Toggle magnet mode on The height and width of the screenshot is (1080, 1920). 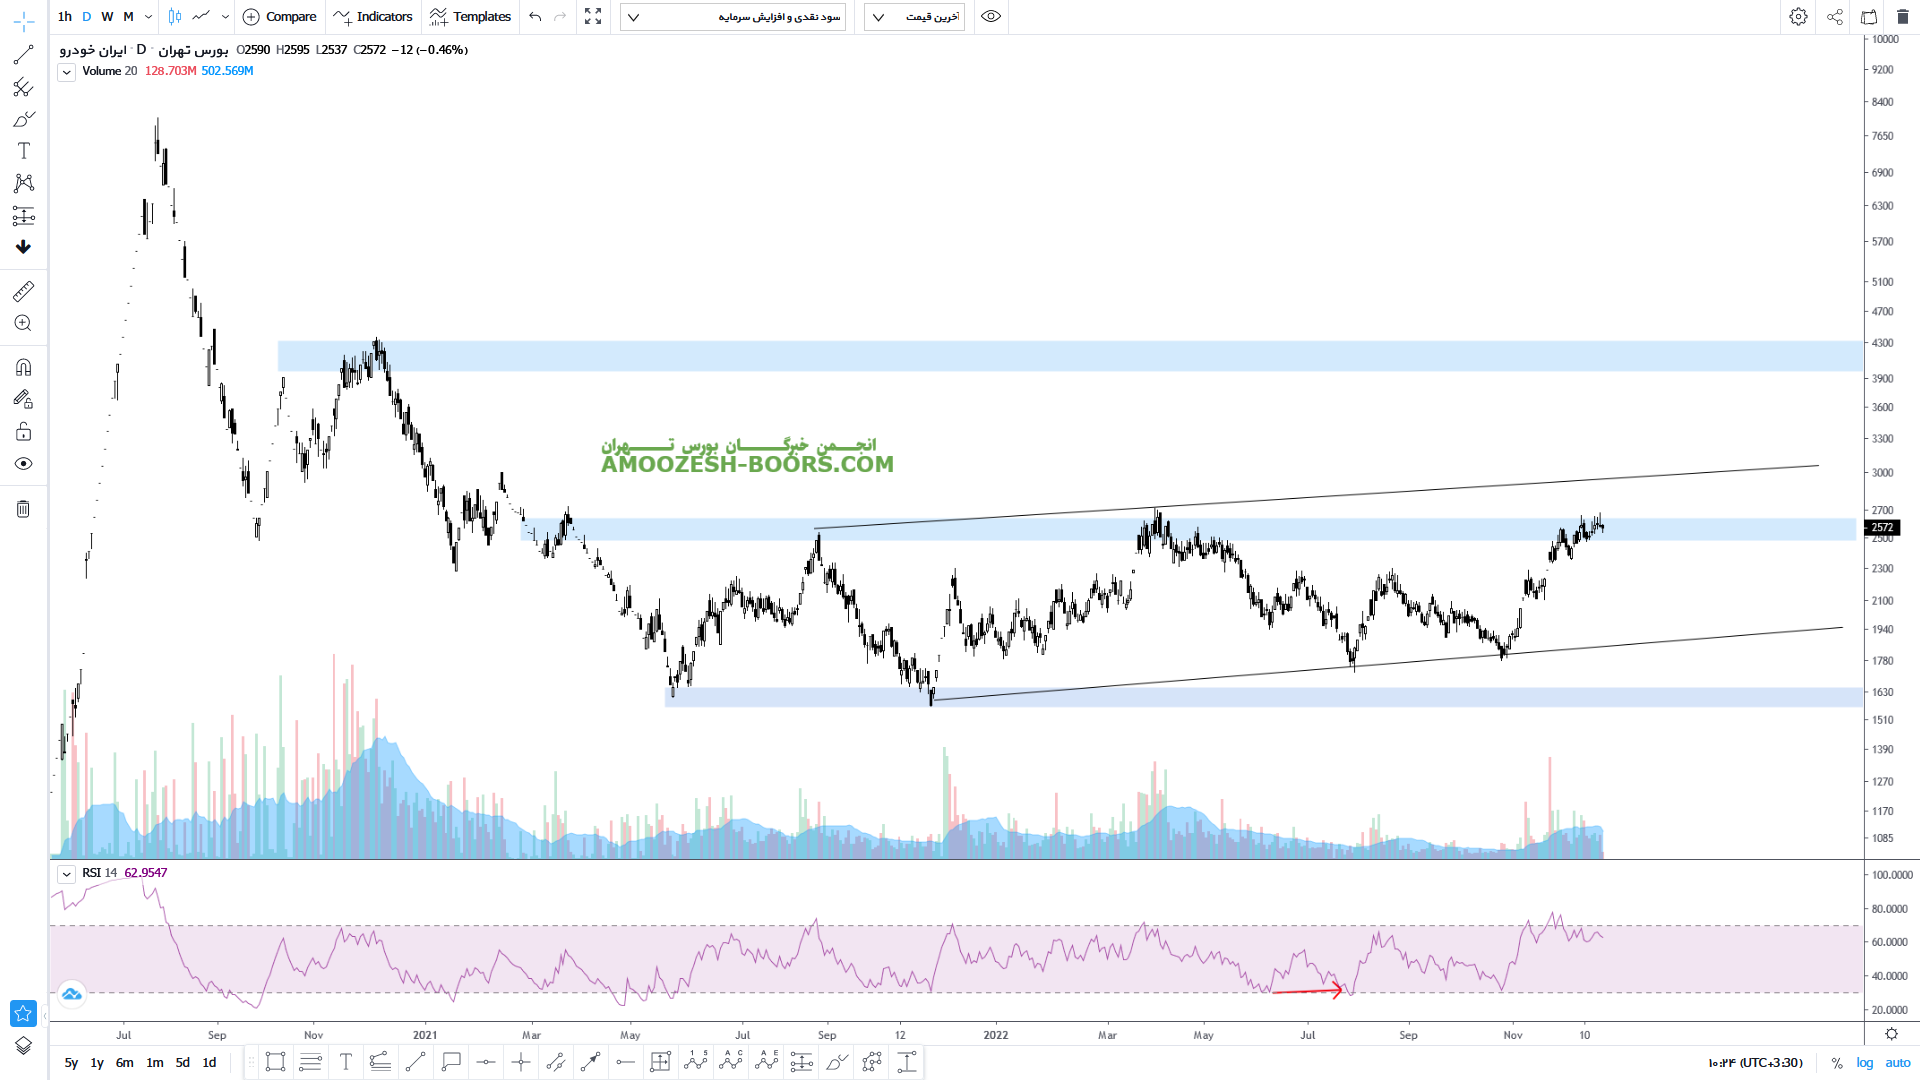23,367
